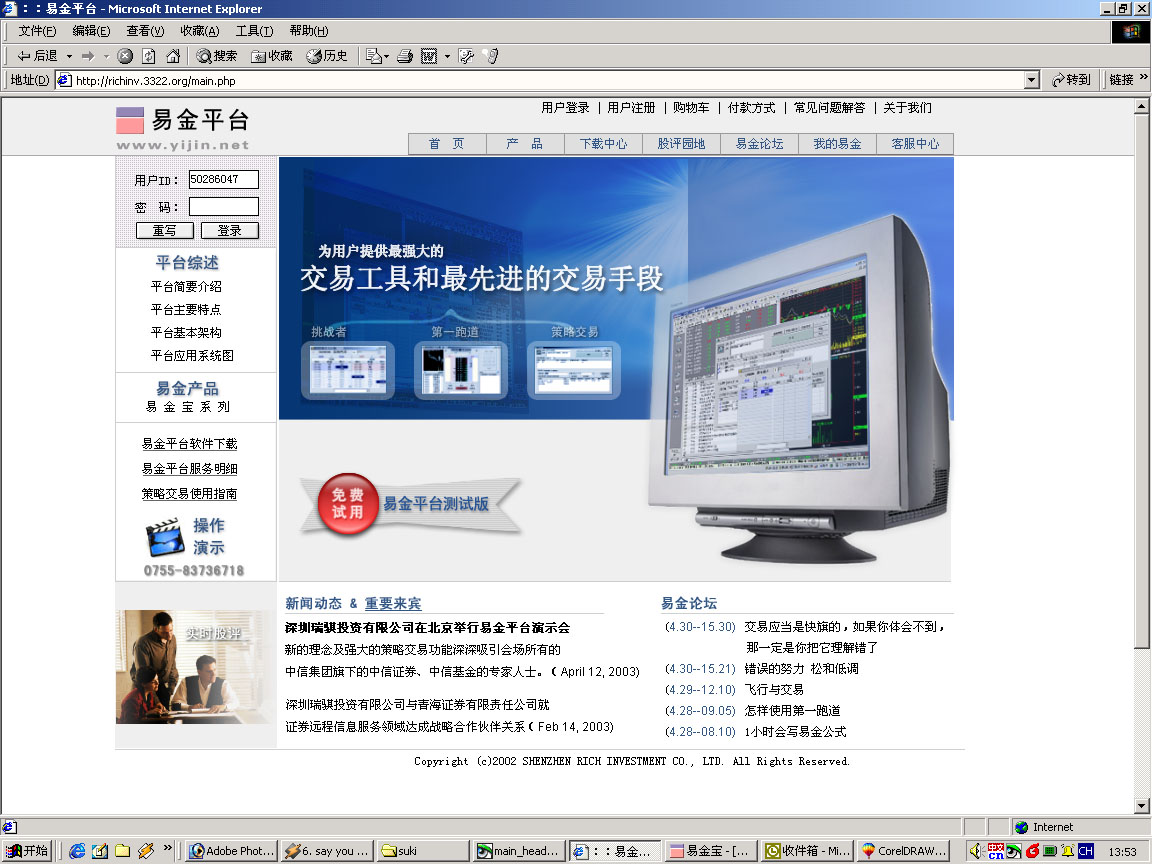Switch to the 易金论坛 navigation tab
The height and width of the screenshot is (864, 1152).
pyautogui.click(x=759, y=144)
